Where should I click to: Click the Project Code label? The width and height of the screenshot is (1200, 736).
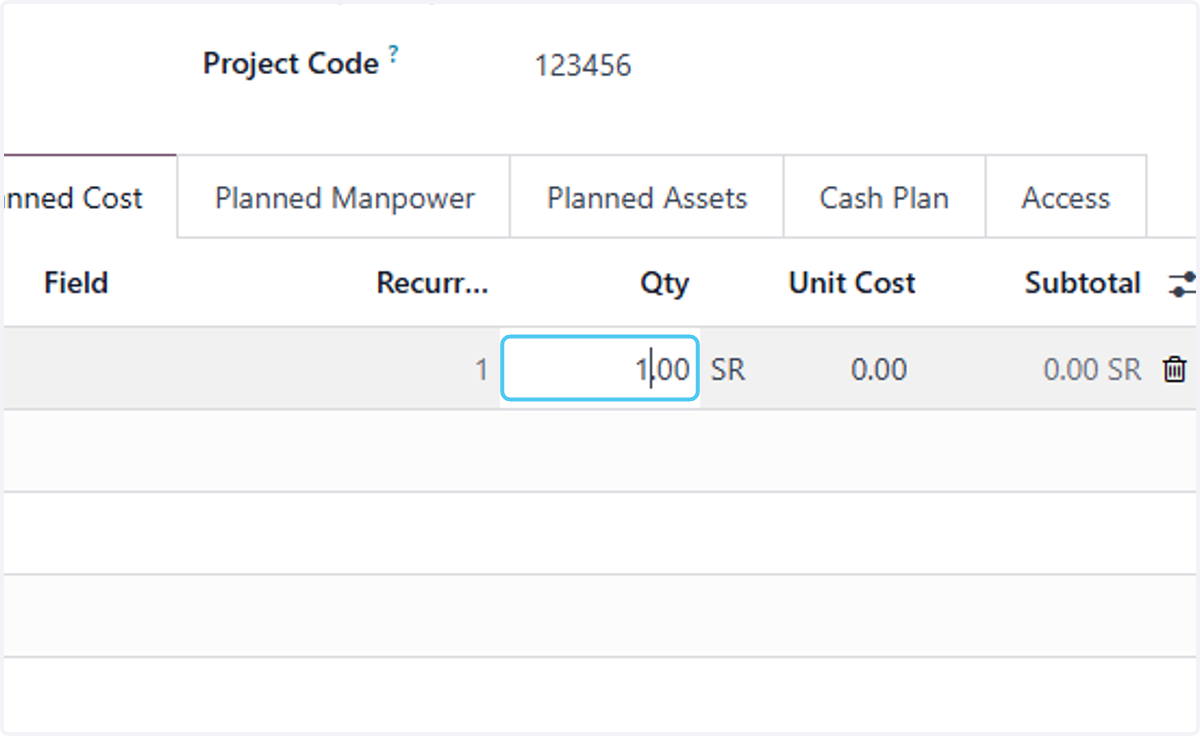pyautogui.click(x=291, y=64)
